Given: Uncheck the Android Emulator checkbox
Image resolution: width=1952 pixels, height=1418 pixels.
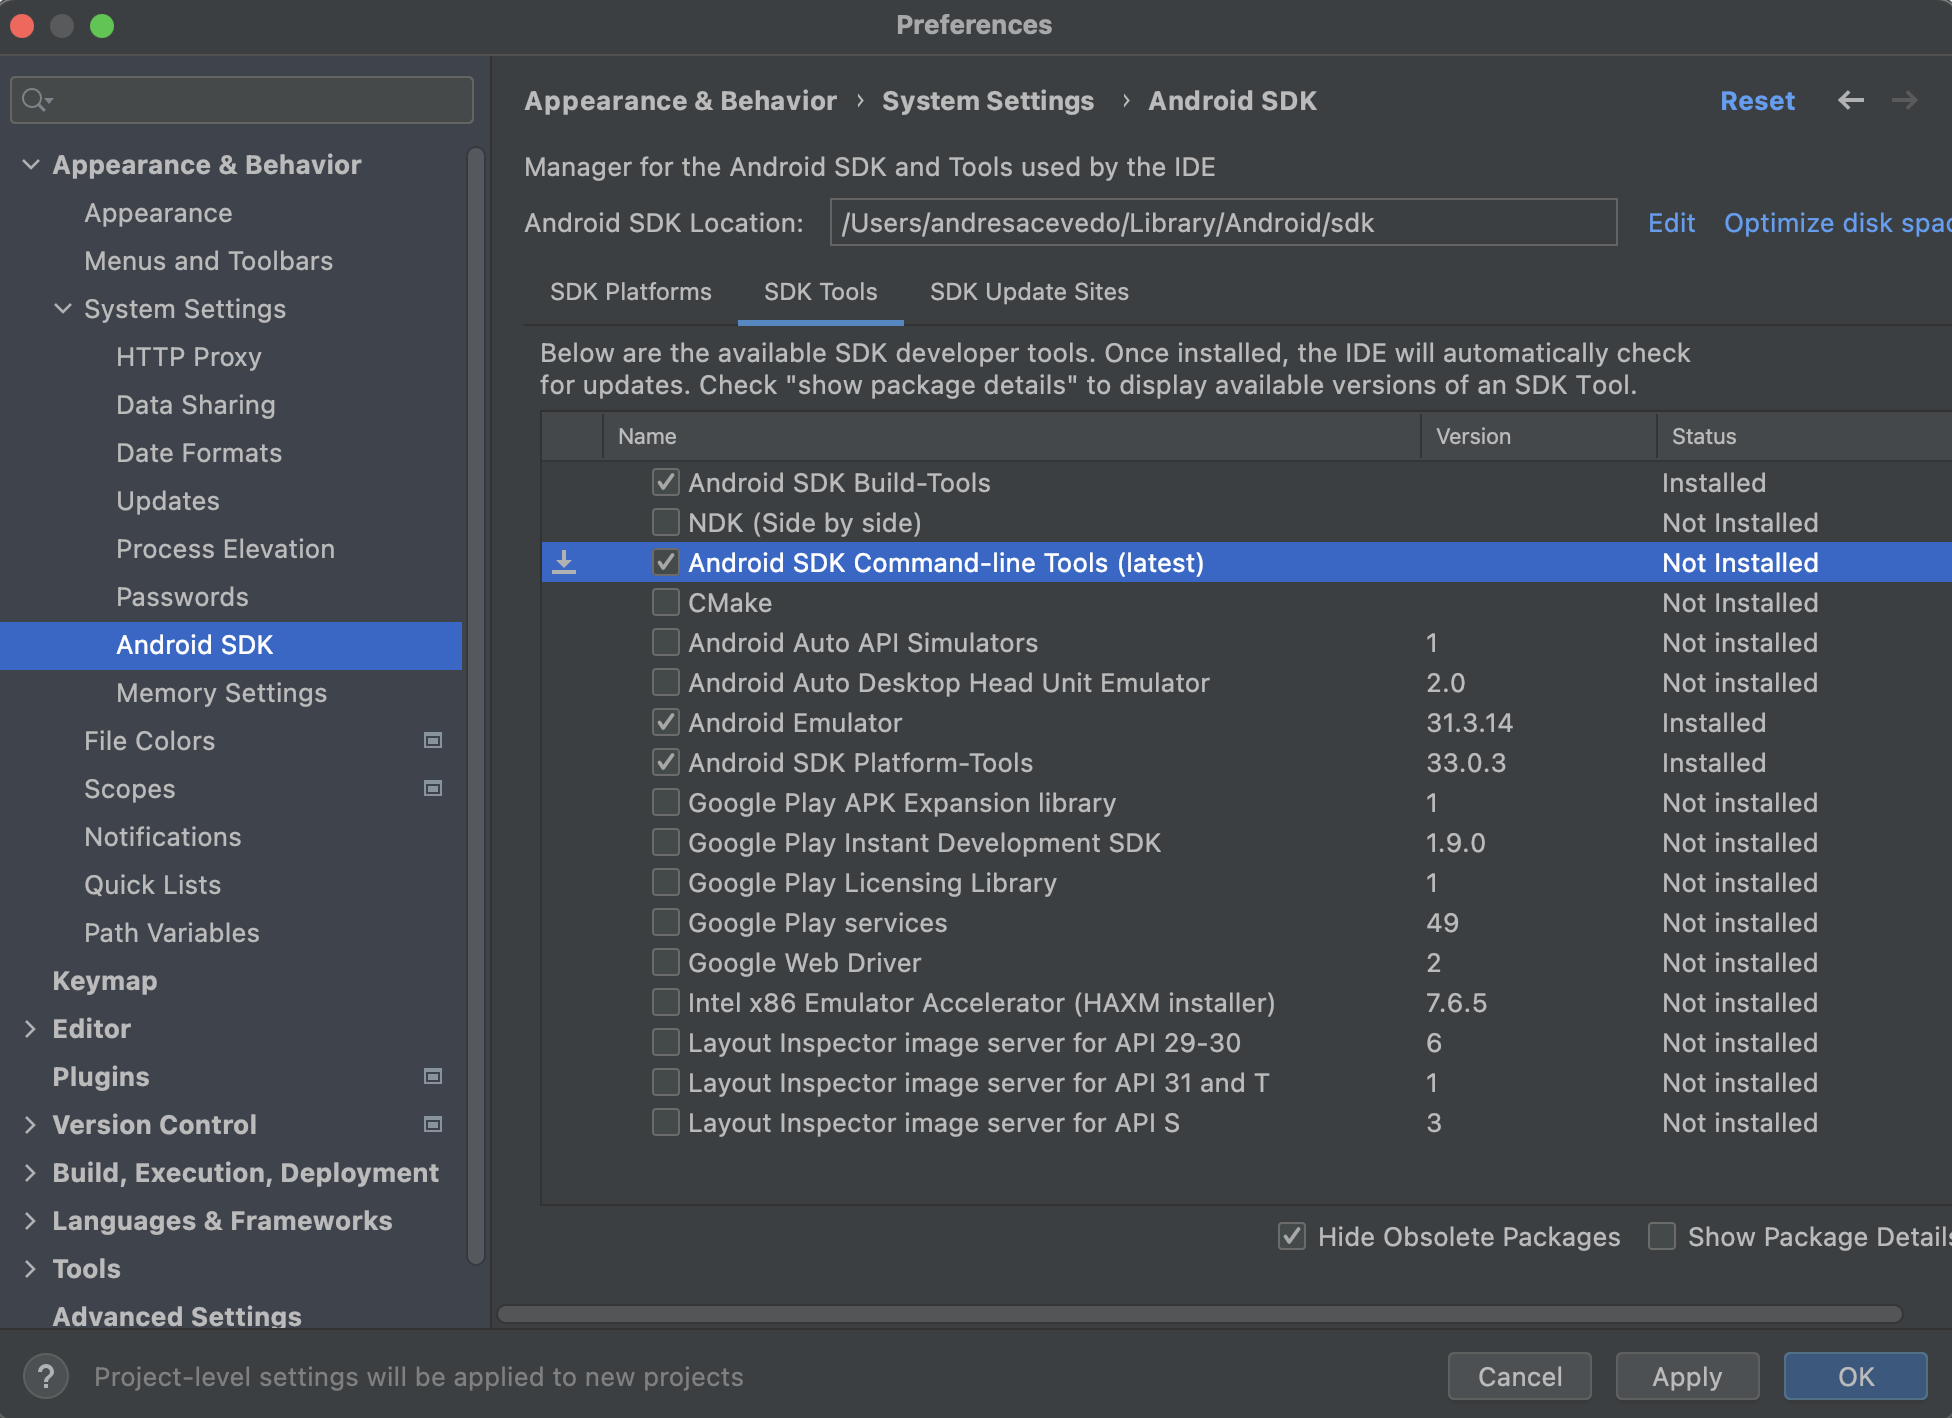Looking at the screenshot, I should tap(666, 722).
